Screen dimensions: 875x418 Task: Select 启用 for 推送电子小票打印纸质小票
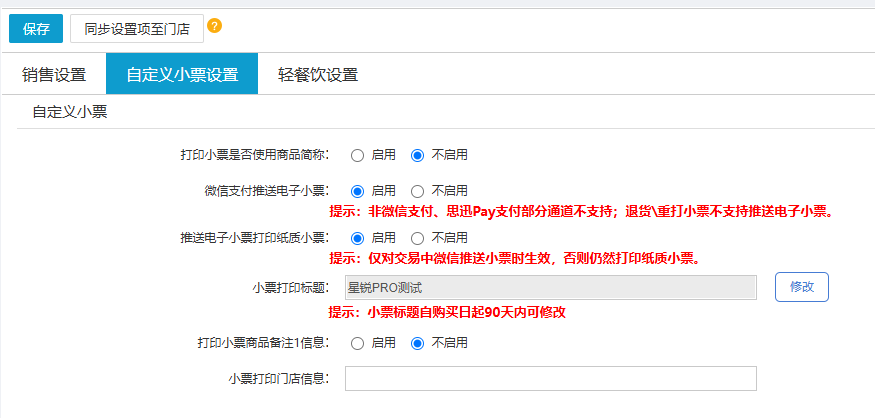[x=357, y=238]
